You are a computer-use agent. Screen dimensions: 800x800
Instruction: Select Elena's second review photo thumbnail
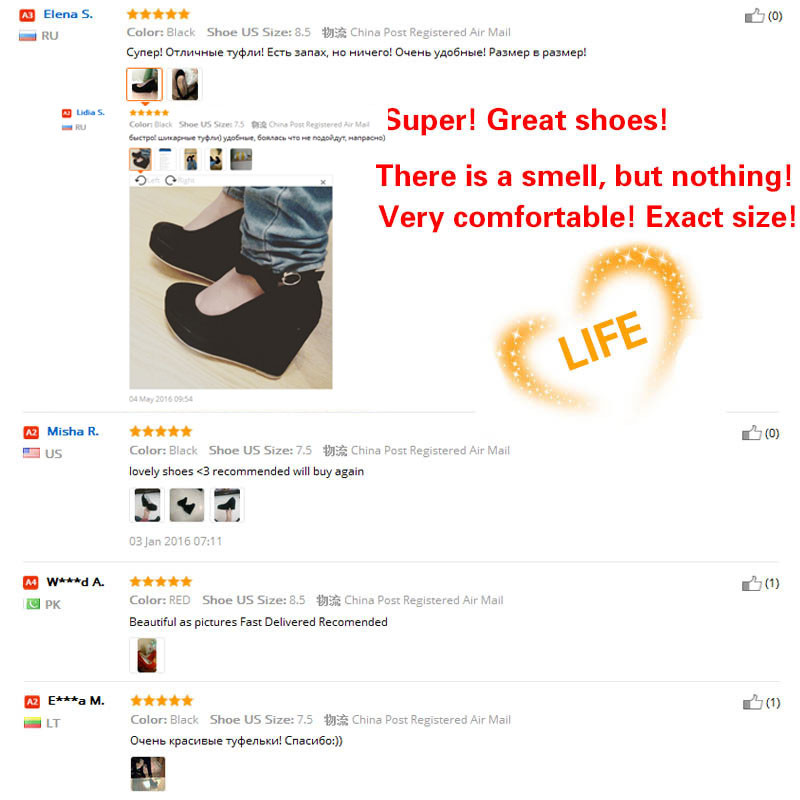tap(185, 84)
